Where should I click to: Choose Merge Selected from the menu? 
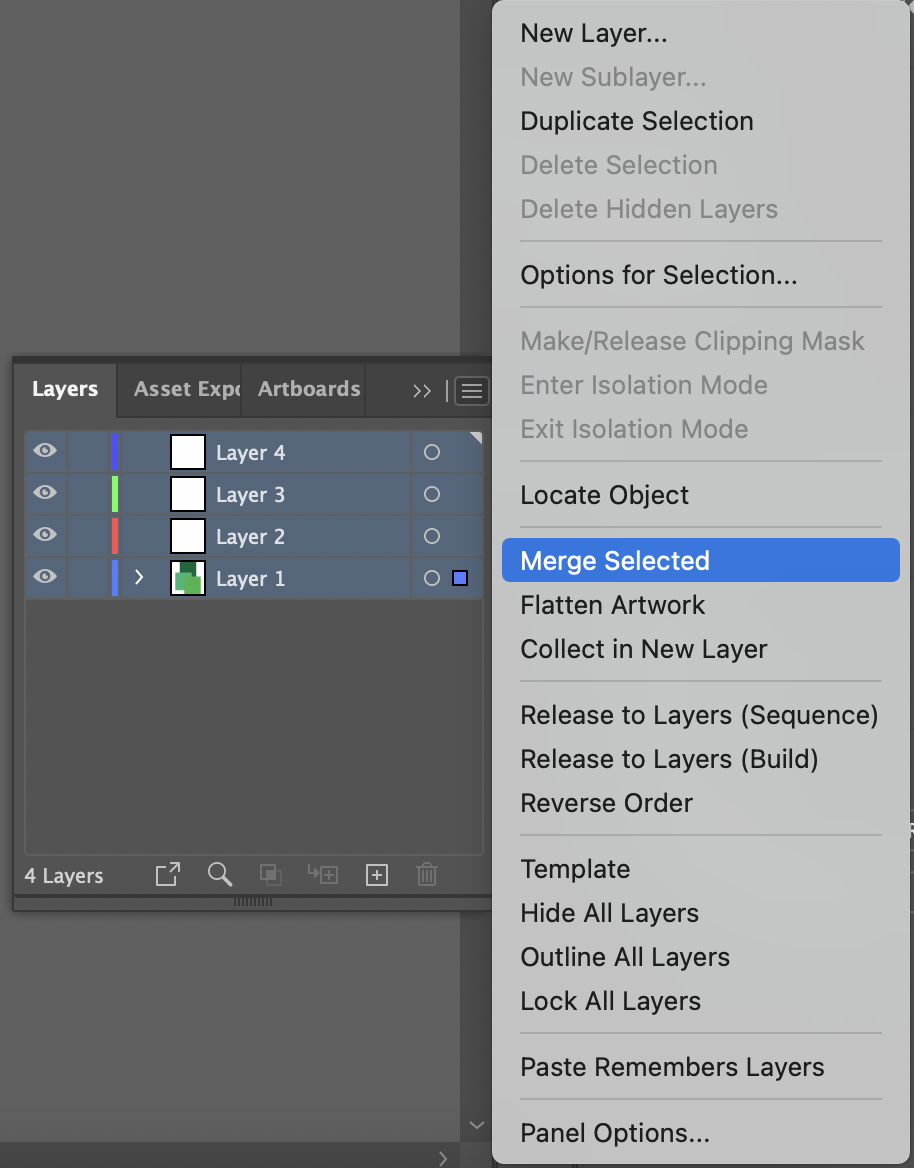615,561
